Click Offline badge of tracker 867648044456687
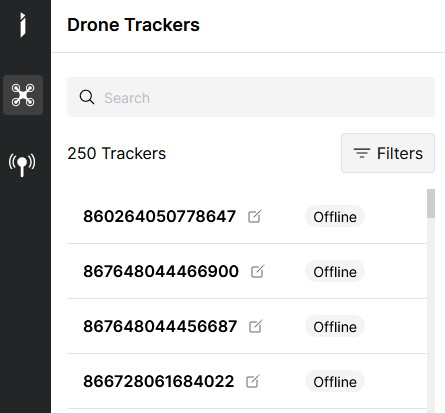 [x=335, y=327]
